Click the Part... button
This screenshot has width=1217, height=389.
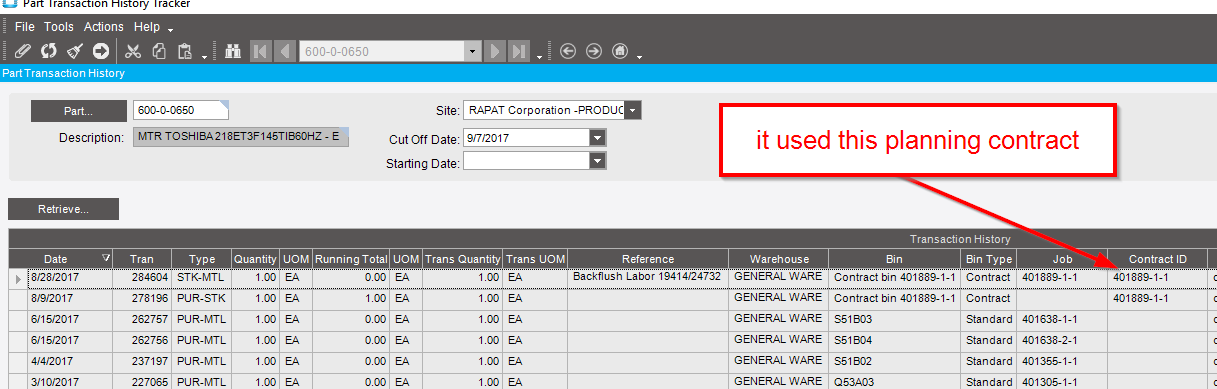(78, 111)
